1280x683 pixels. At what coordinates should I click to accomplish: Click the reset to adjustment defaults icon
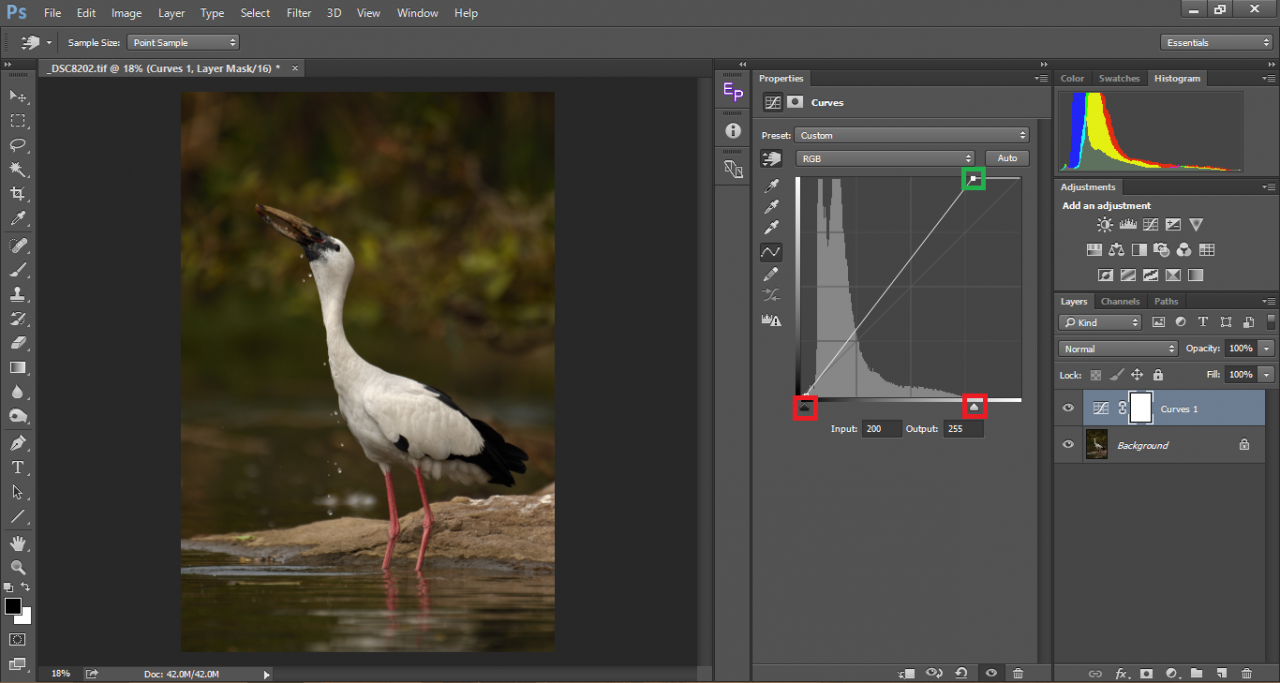962,673
